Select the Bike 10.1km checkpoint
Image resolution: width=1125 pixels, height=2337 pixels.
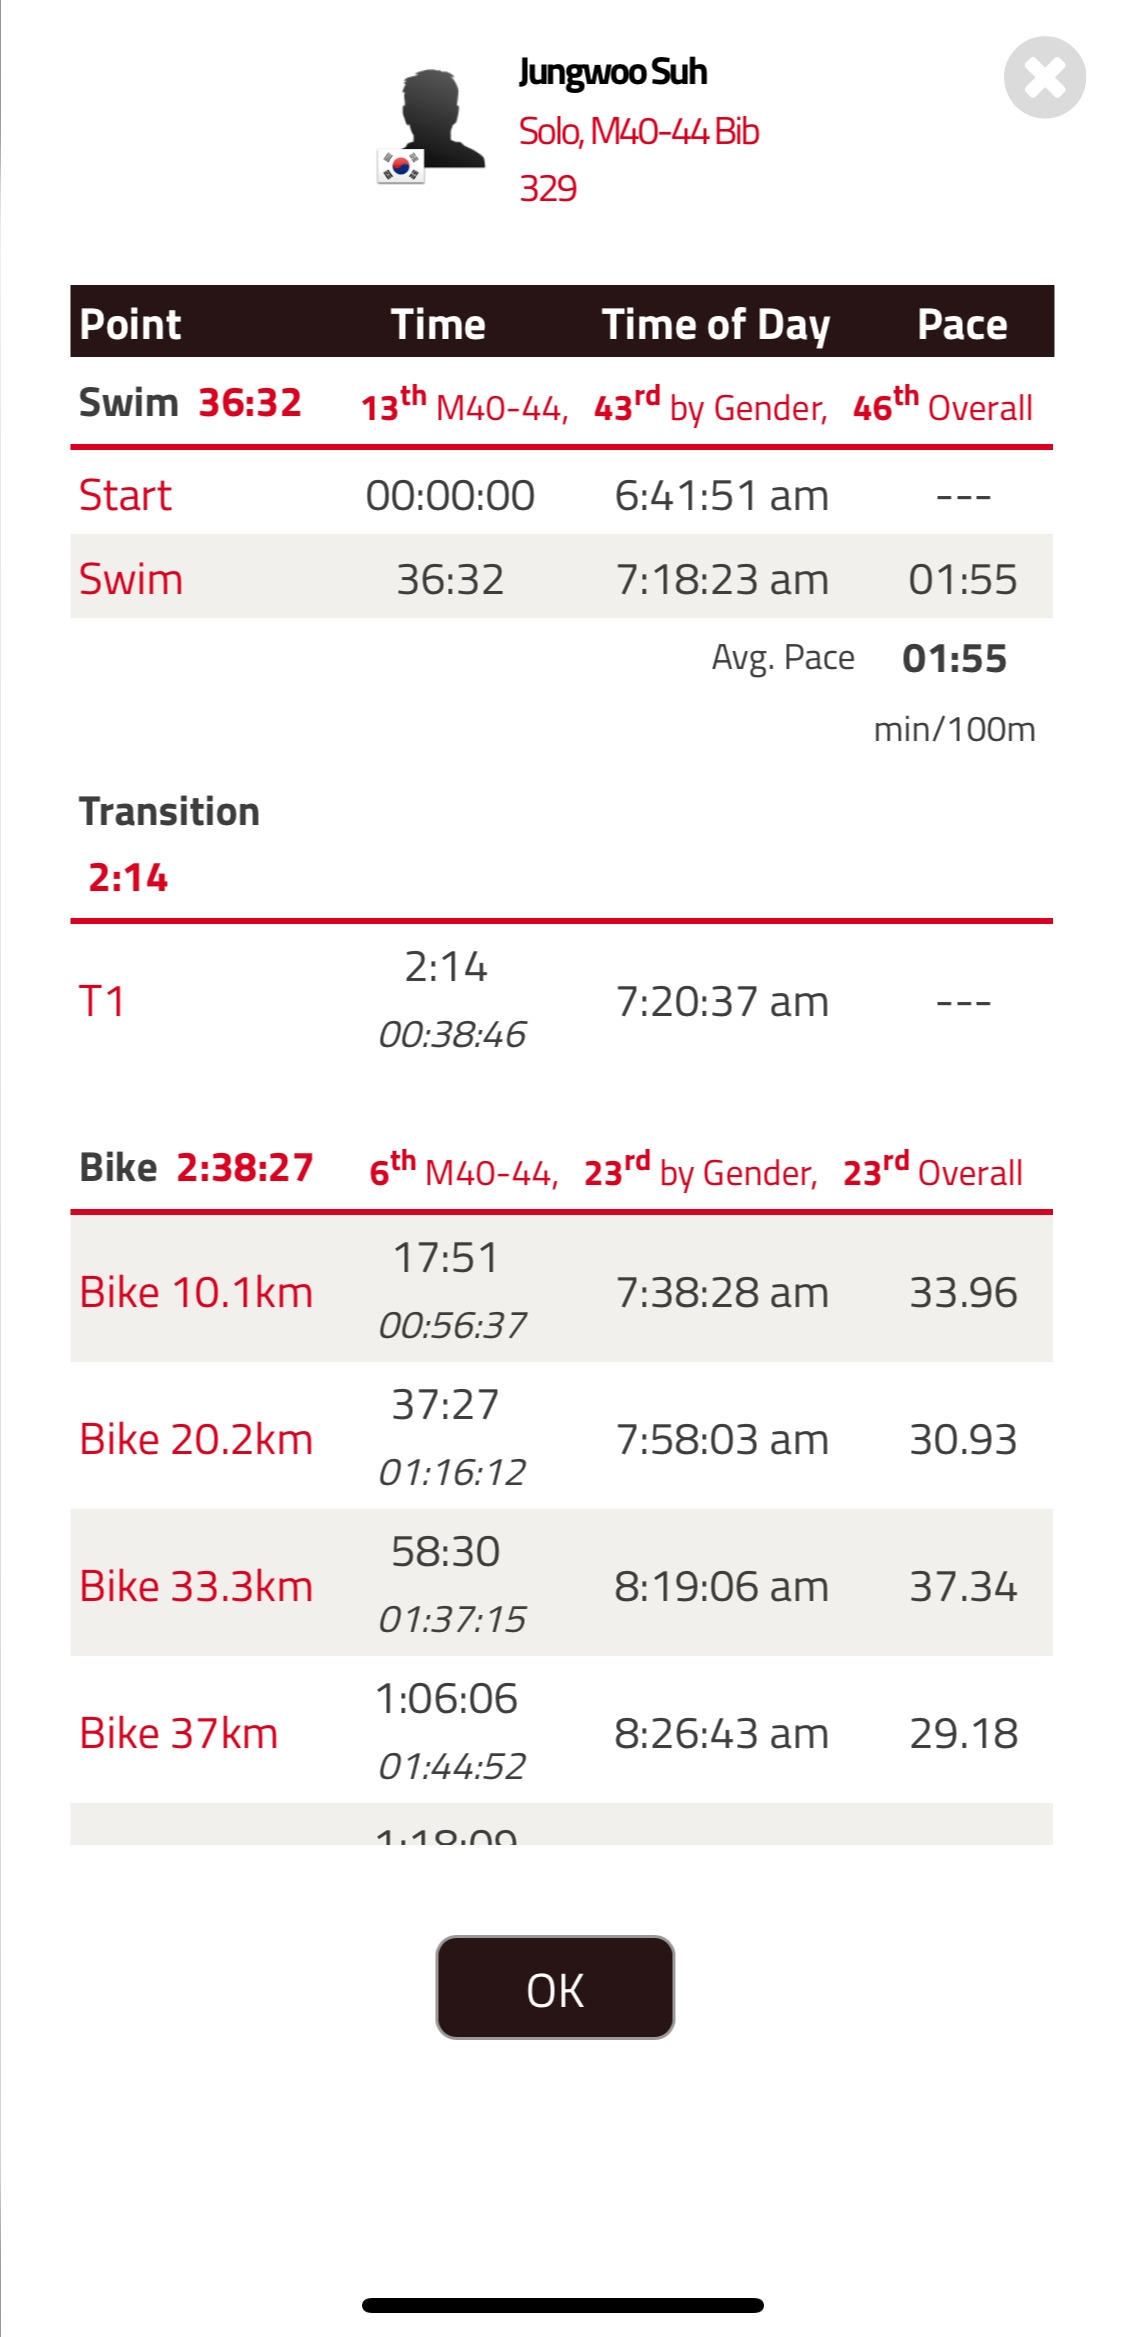click(x=196, y=1292)
